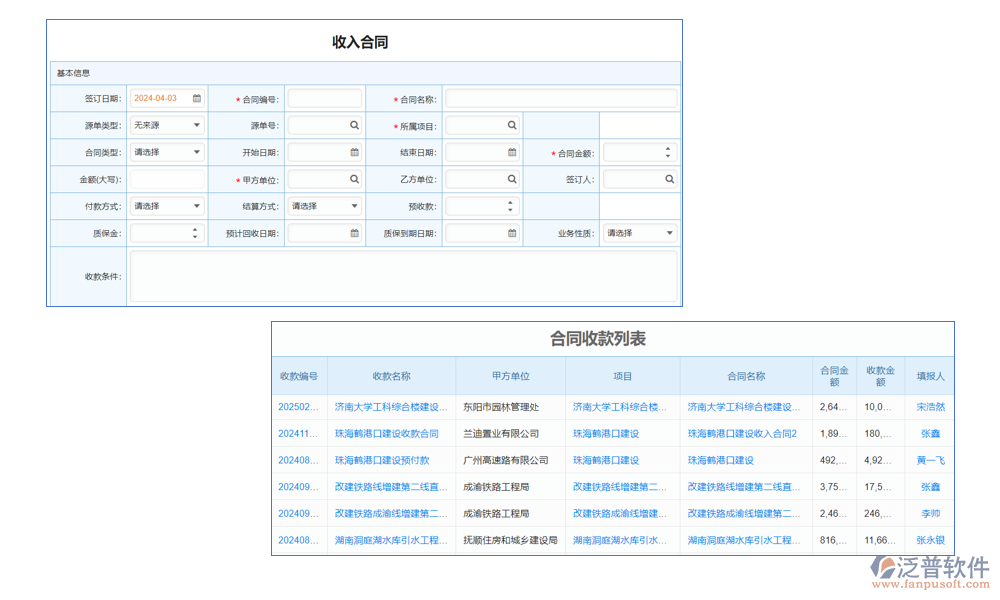Open the 合同类型 selection dropdown
The height and width of the screenshot is (600, 1000).
(x=195, y=152)
